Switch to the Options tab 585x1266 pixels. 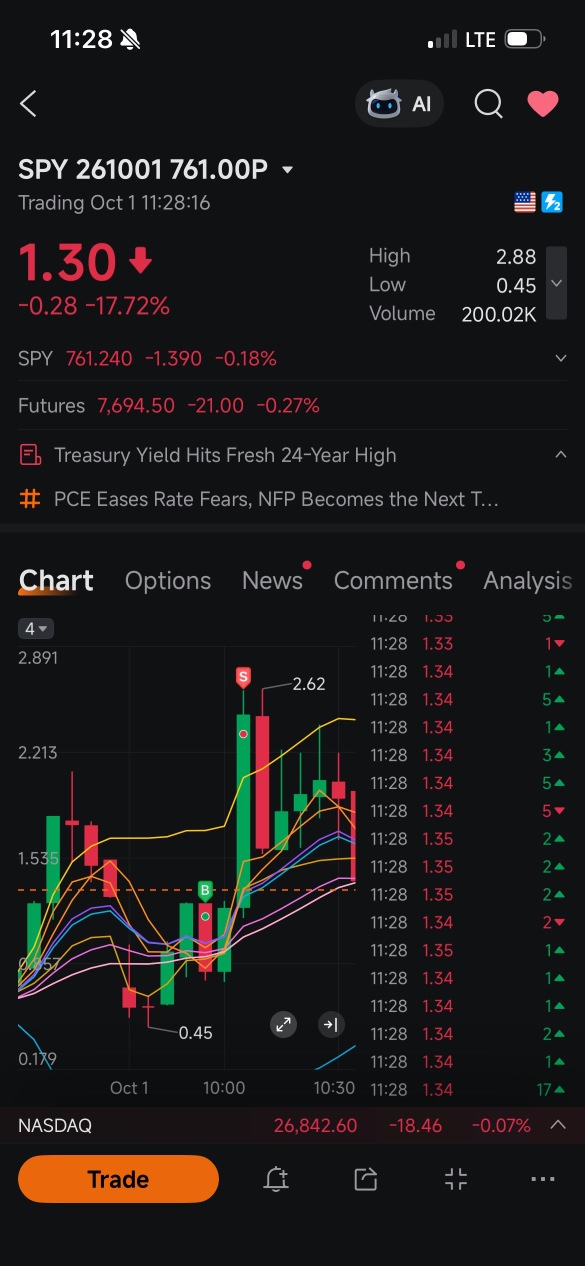coord(168,581)
